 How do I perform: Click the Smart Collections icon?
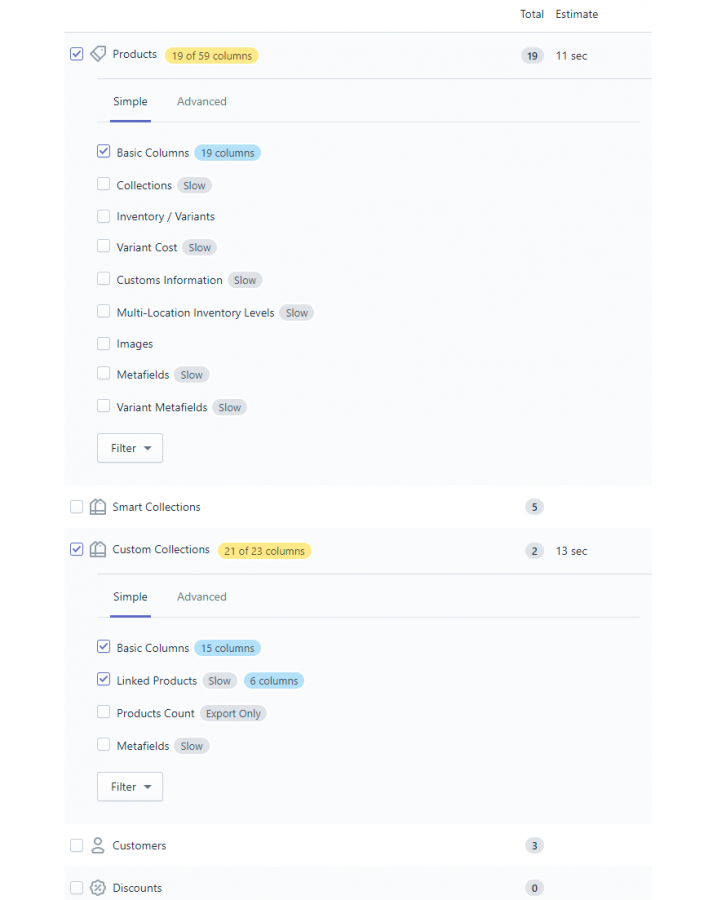click(98, 507)
